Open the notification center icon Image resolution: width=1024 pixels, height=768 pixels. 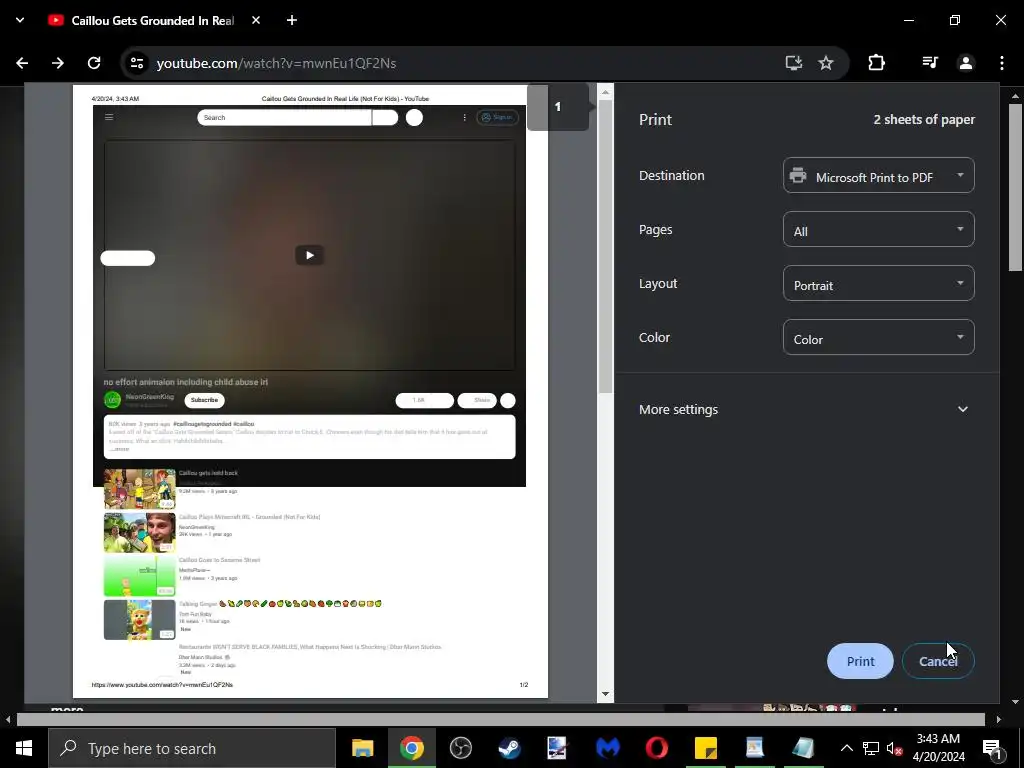pyautogui.click(x=993, y=748)
